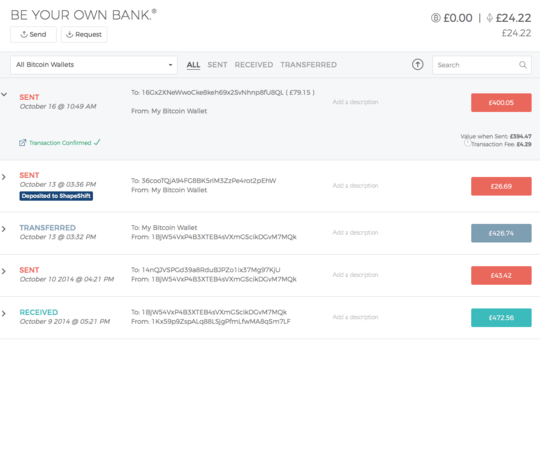Switch to the SENT filter tab
Image resolution: width=540 pixels, height=452 pixels.
click(217, 65)
